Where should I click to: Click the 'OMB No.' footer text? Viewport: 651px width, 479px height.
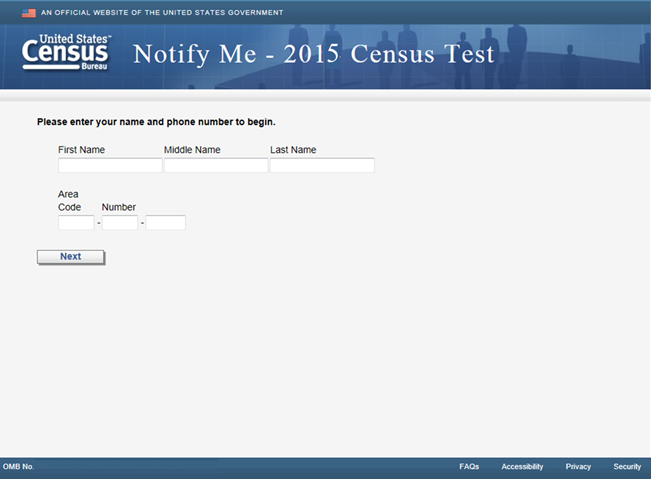18,467
